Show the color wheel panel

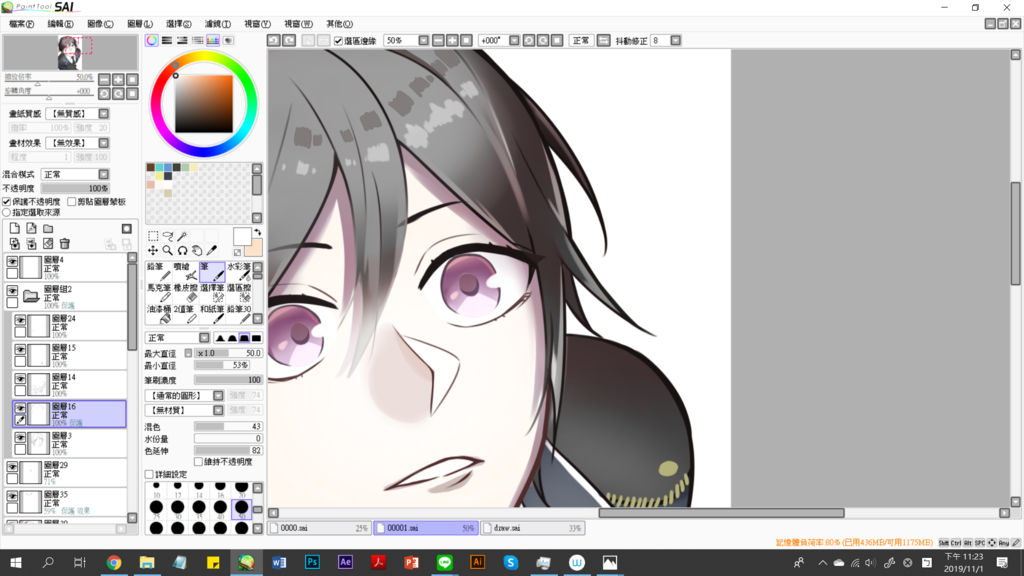coord(152,40)
